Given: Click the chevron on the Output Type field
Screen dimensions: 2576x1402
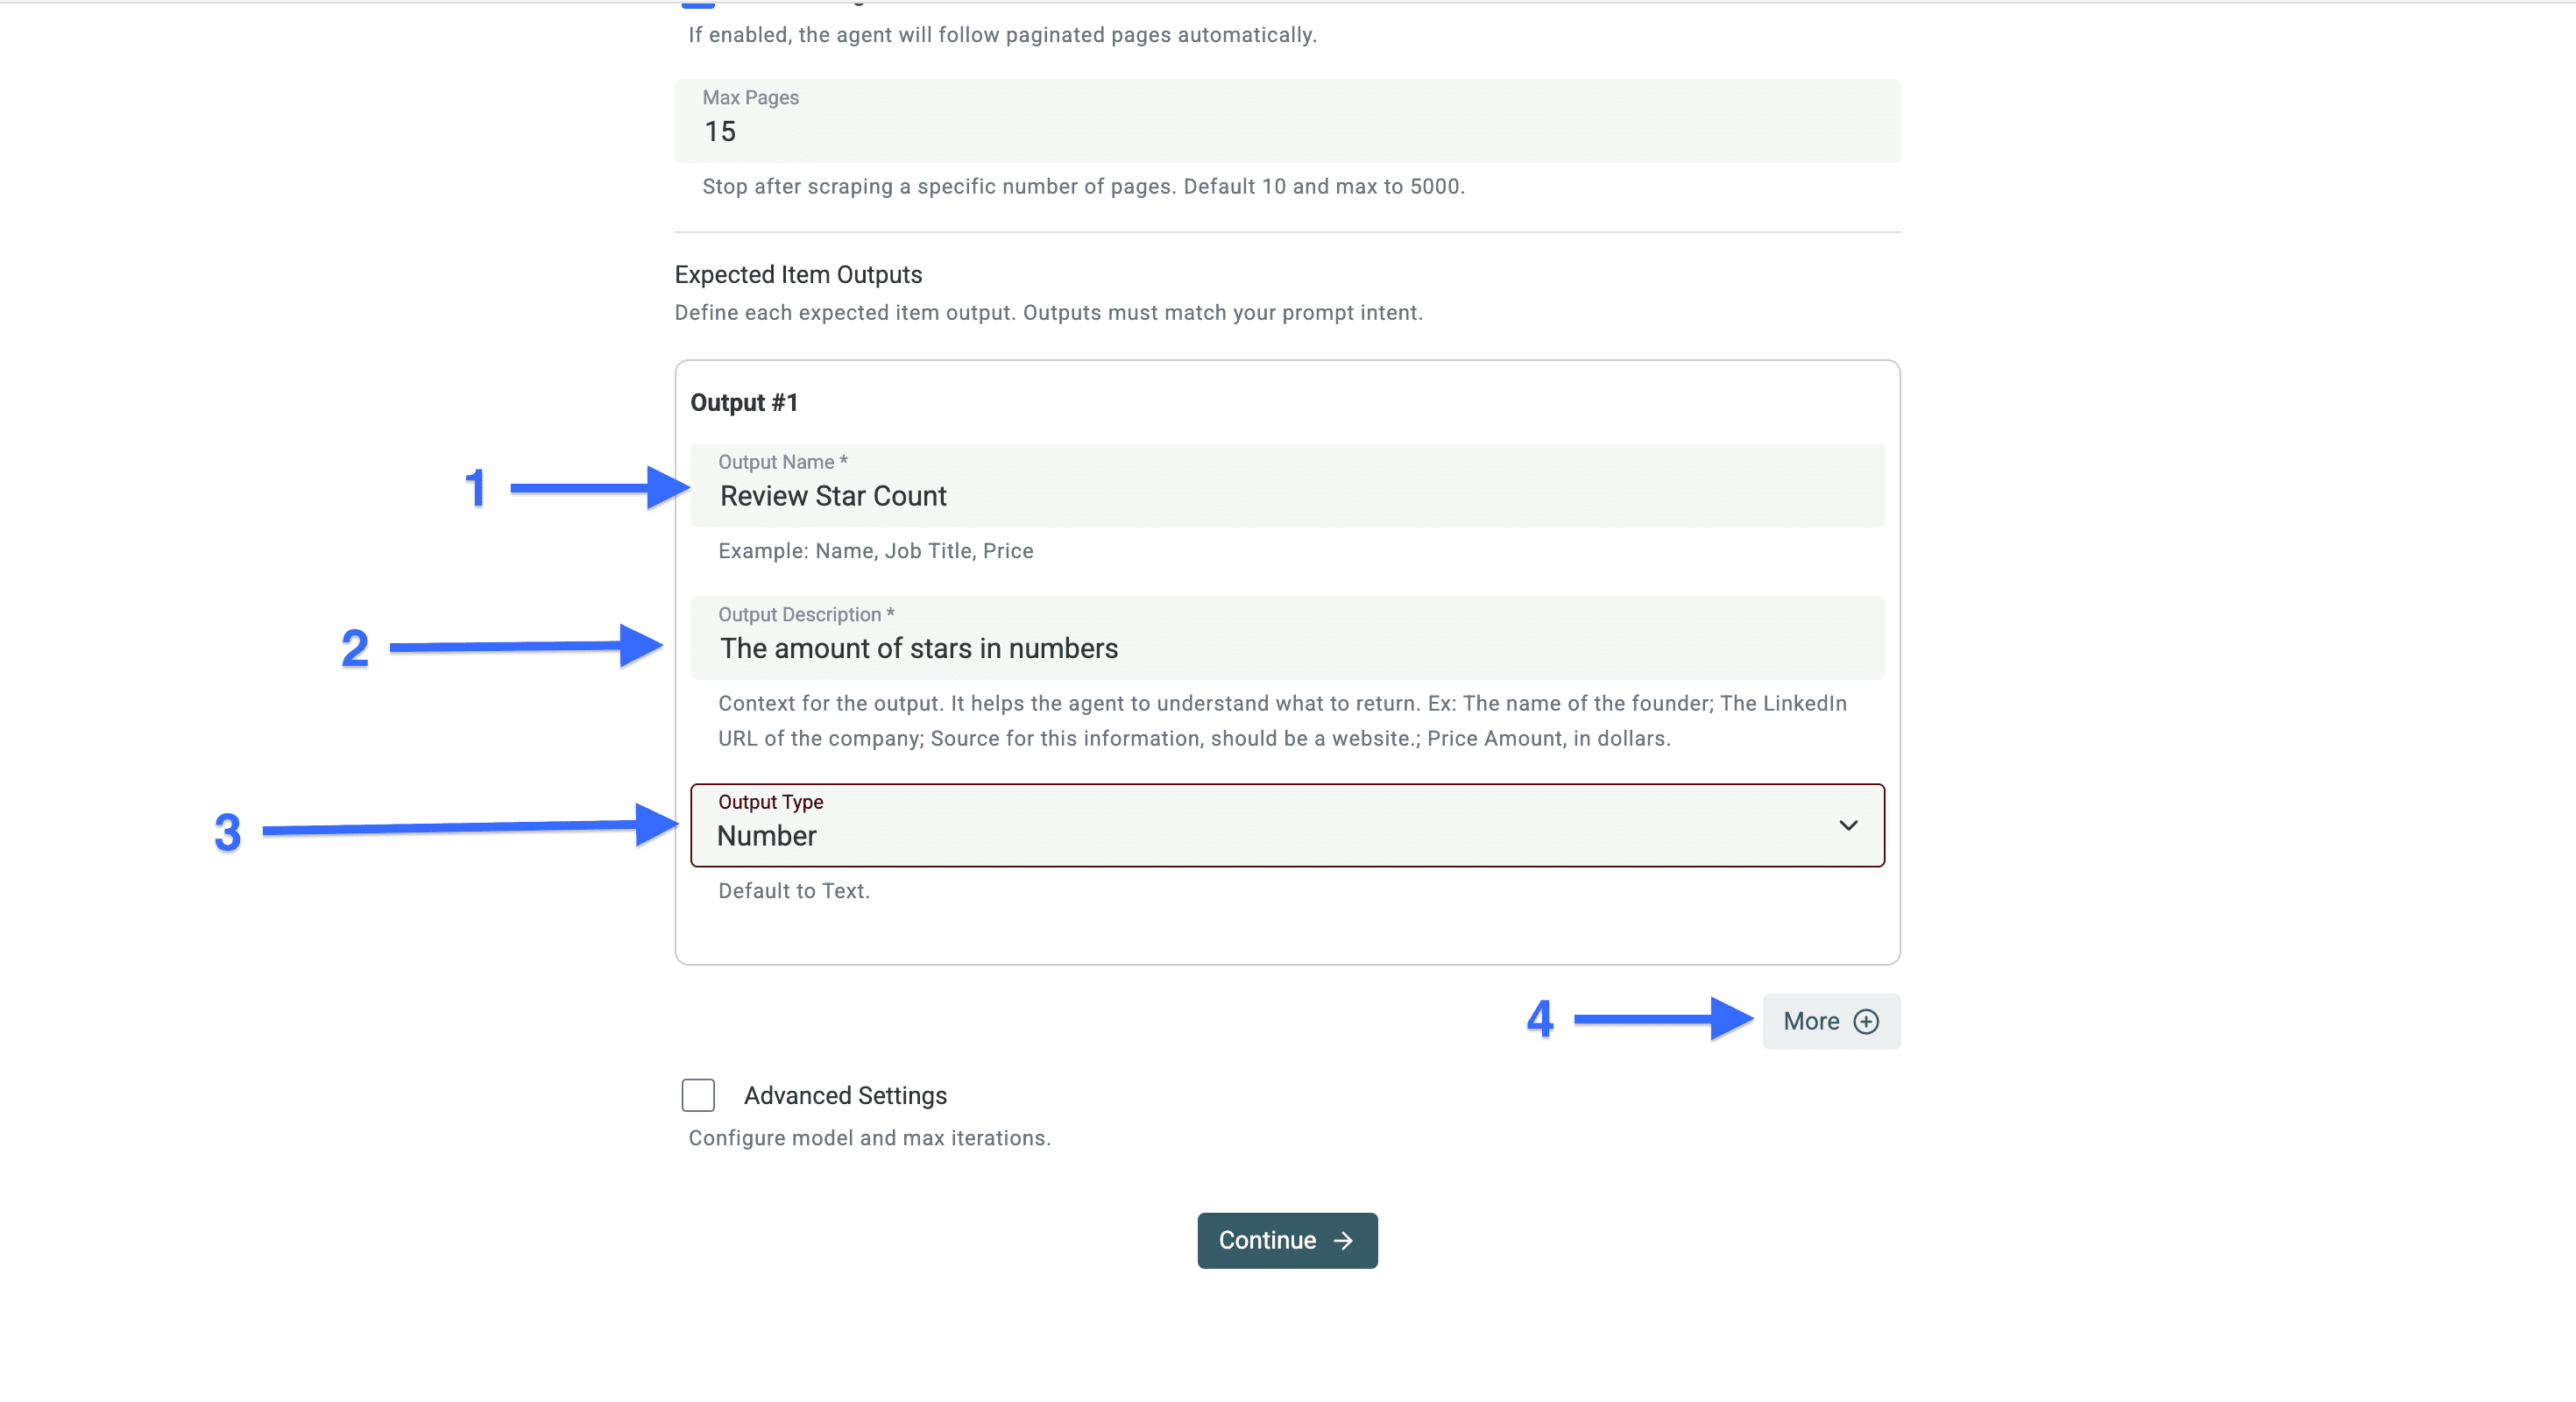Looking at the screenshot, I should click(x=1849, y=826).
